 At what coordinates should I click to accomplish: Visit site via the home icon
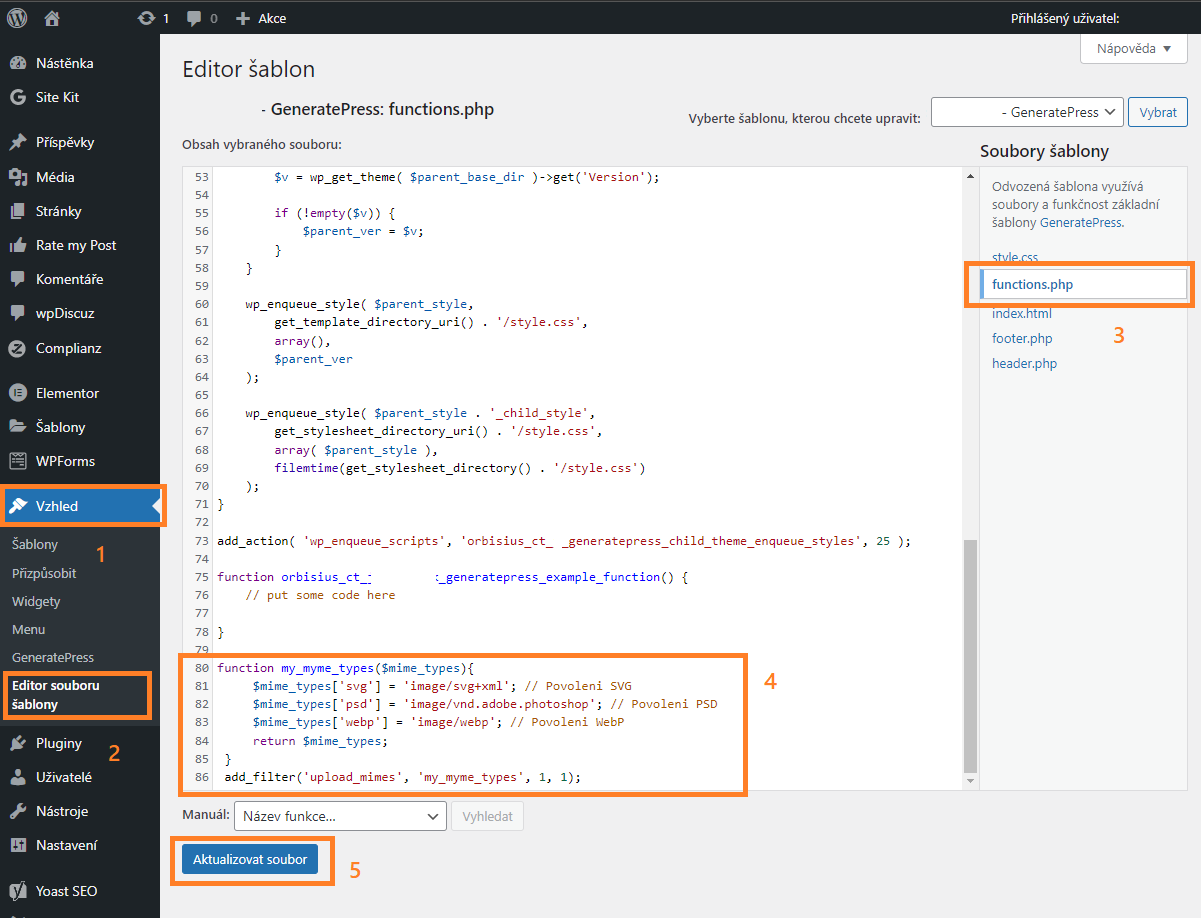click(52, 18)
